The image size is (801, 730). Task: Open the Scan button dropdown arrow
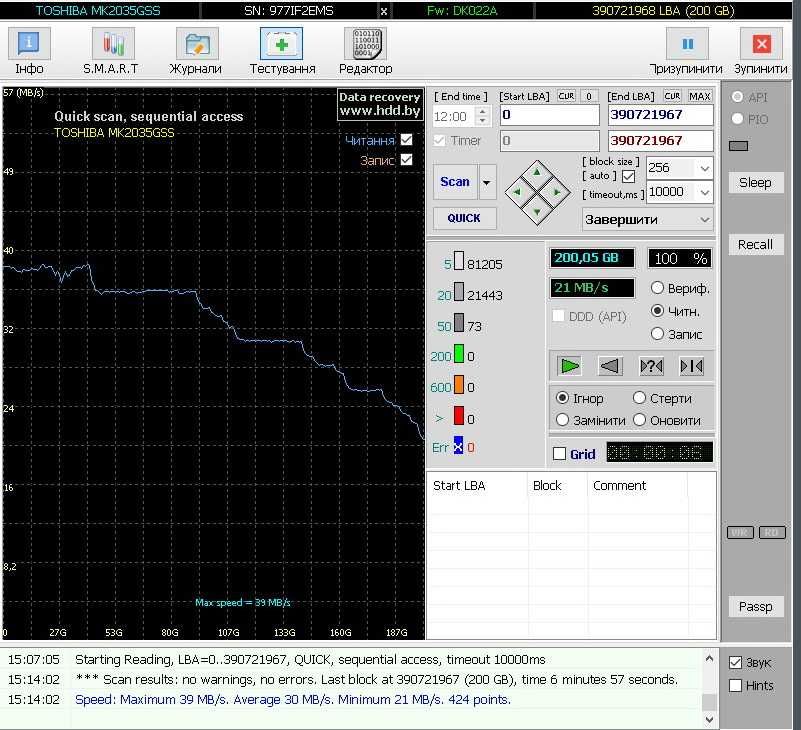coord(487,182)
